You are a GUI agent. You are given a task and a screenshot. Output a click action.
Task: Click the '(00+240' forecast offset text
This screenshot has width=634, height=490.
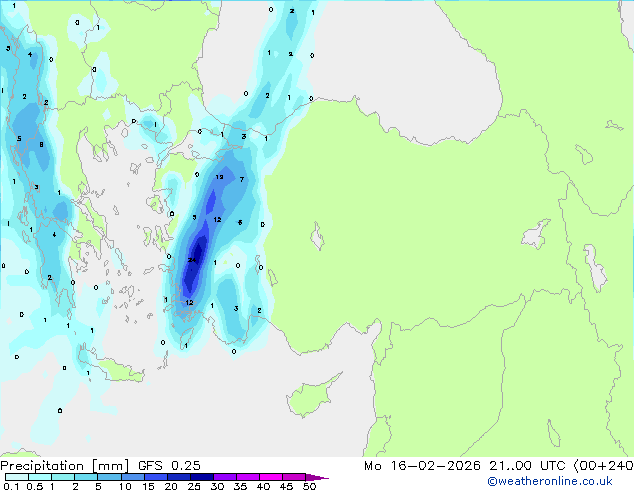(603, 466)
